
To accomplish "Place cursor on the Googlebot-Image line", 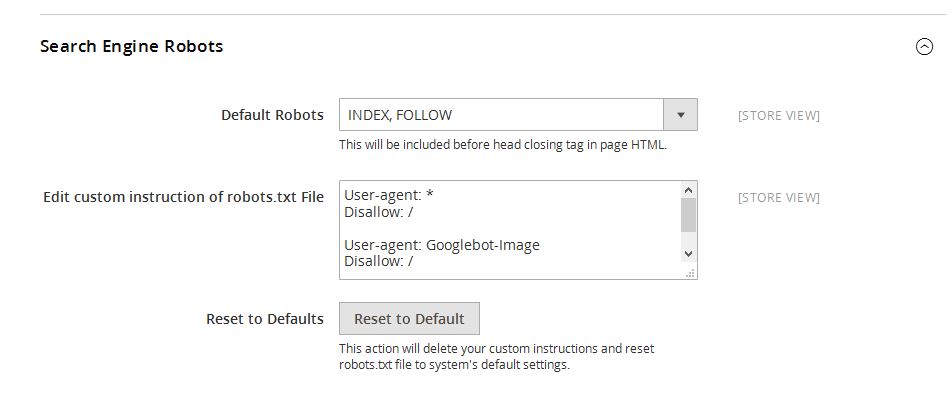I will (441, 245).
